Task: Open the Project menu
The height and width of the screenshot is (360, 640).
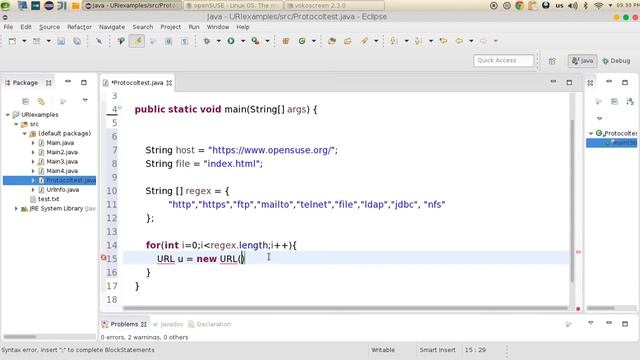Action: [x=171, y=27]
